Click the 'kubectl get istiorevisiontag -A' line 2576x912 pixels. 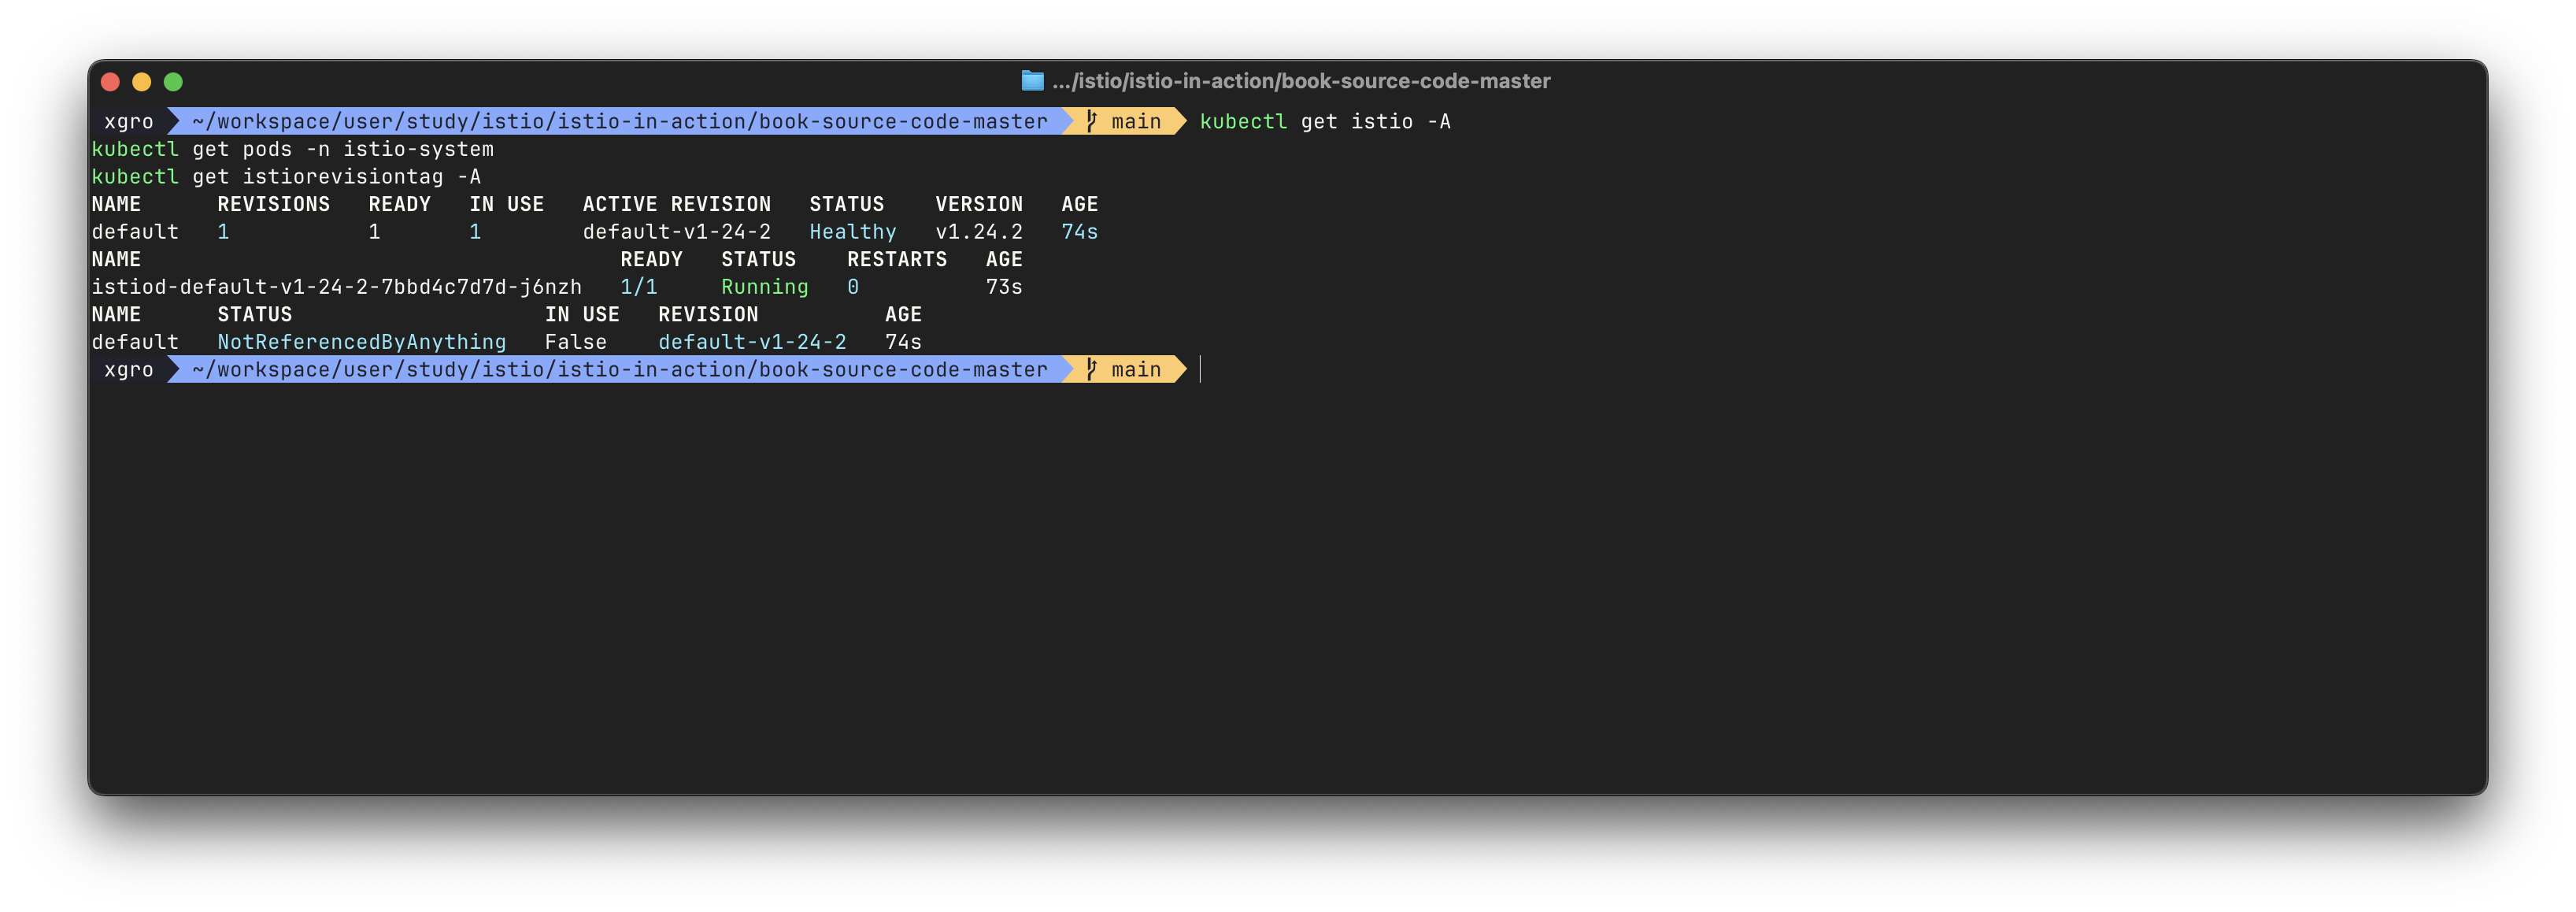tap(286, 177)
